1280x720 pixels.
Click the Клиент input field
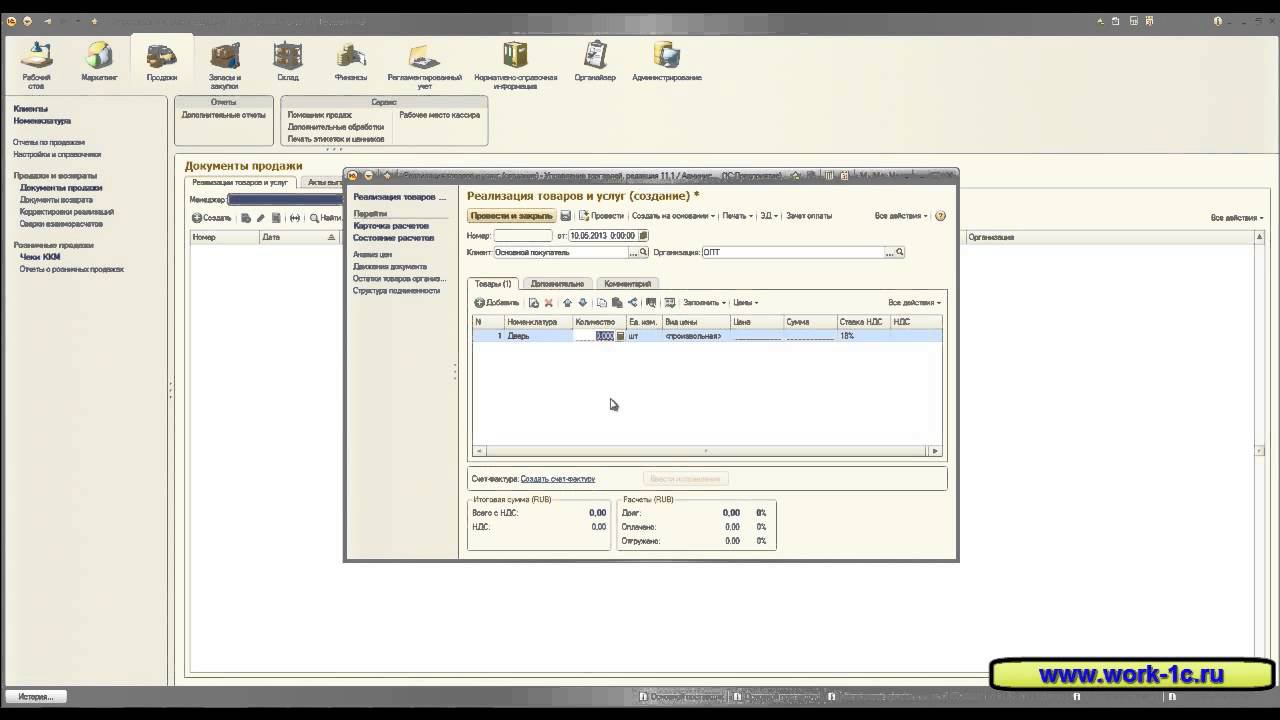[560, 253]
